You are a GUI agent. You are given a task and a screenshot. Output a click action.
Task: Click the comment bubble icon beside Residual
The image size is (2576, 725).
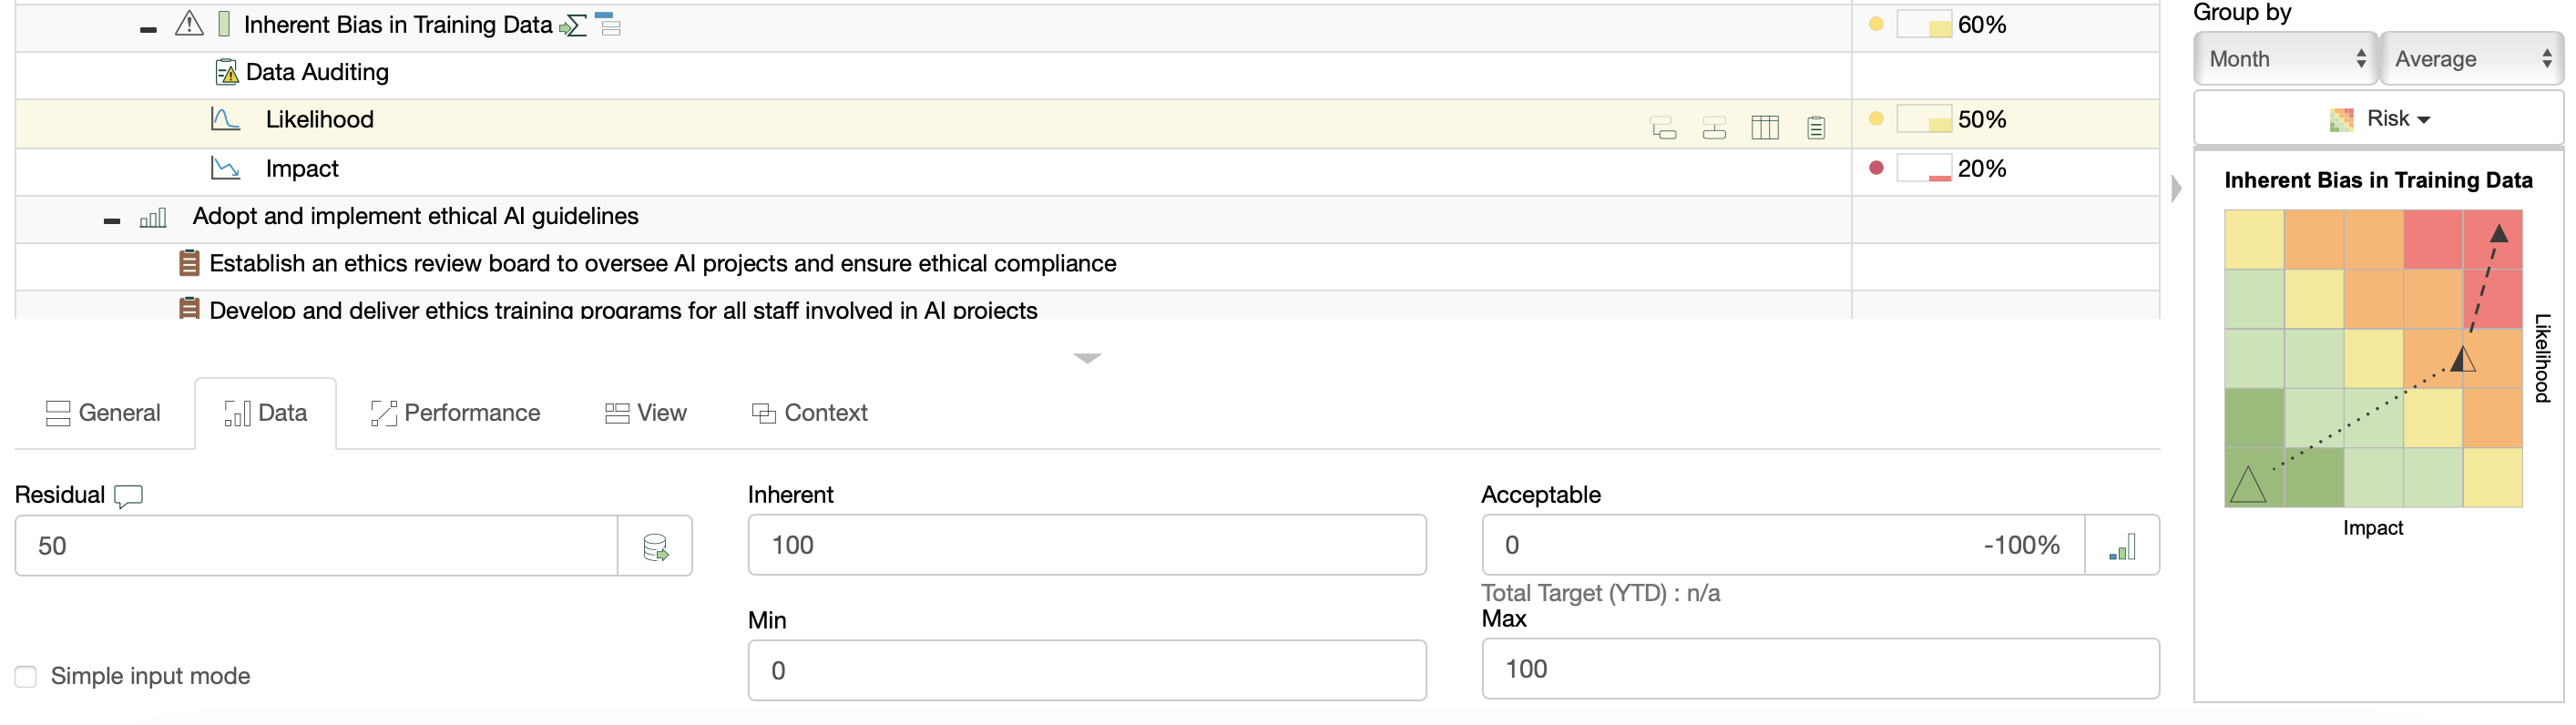coord(129,496)
